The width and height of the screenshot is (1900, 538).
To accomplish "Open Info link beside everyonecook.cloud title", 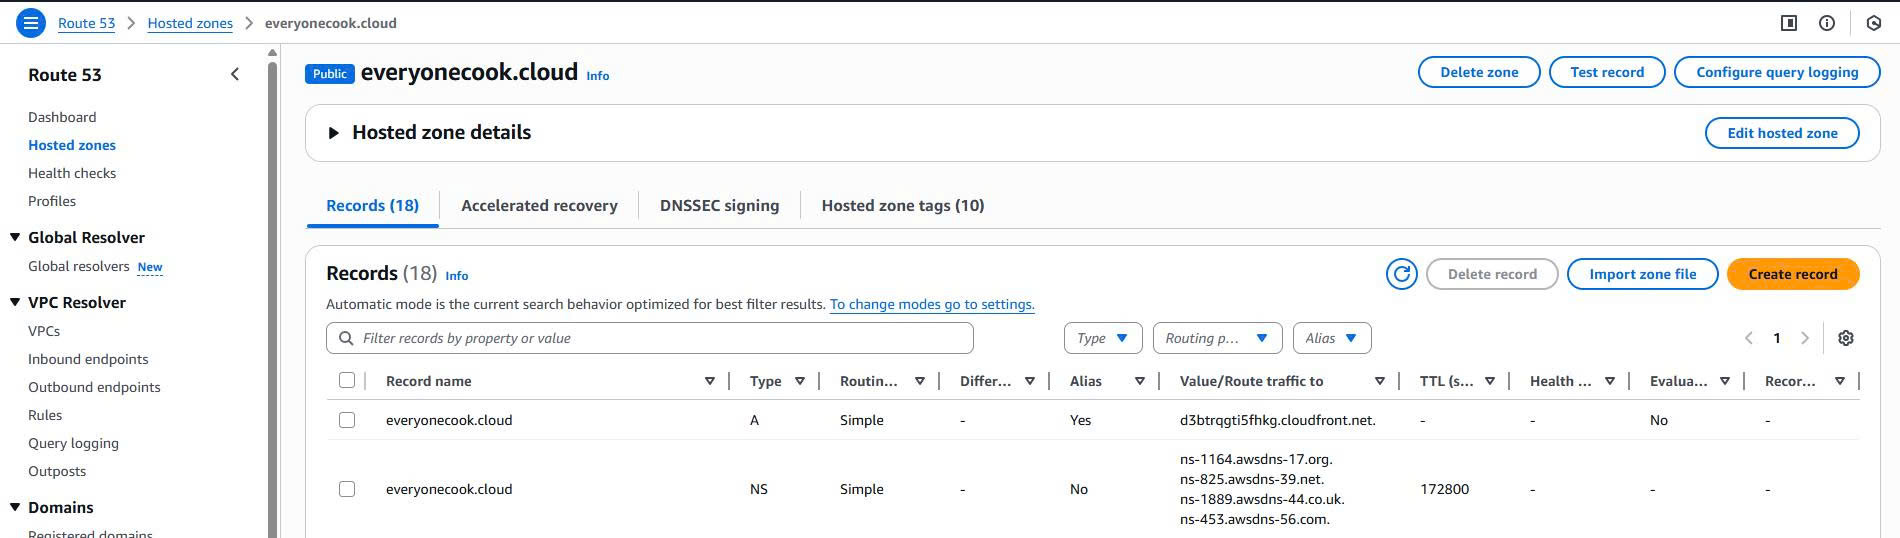I will tap(597, 75).
